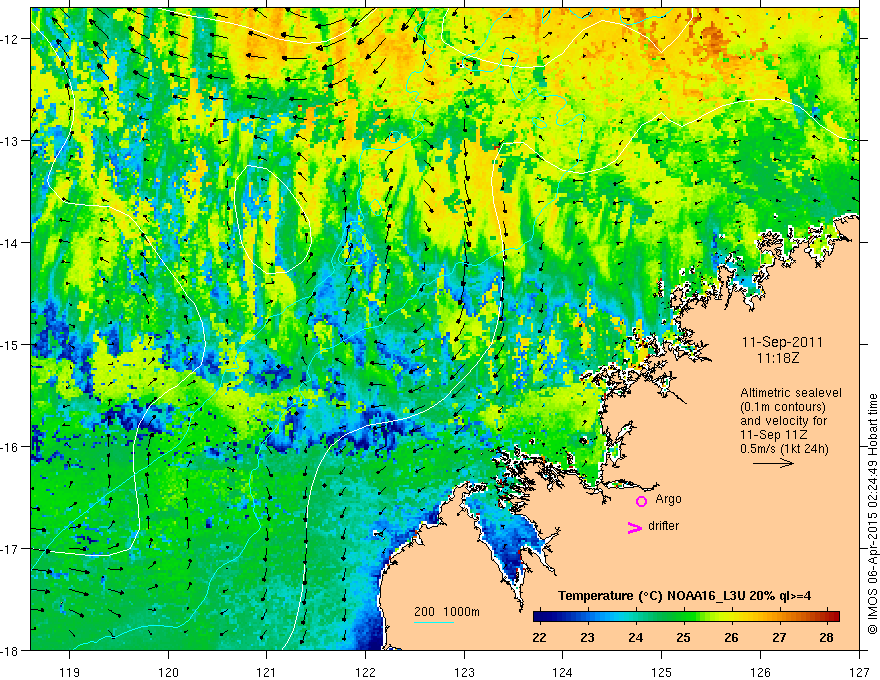Image resolution: width=880 pixels, height=680 pixels.
Task: Click colorbar tick label 27
Action: coord(778,637)
